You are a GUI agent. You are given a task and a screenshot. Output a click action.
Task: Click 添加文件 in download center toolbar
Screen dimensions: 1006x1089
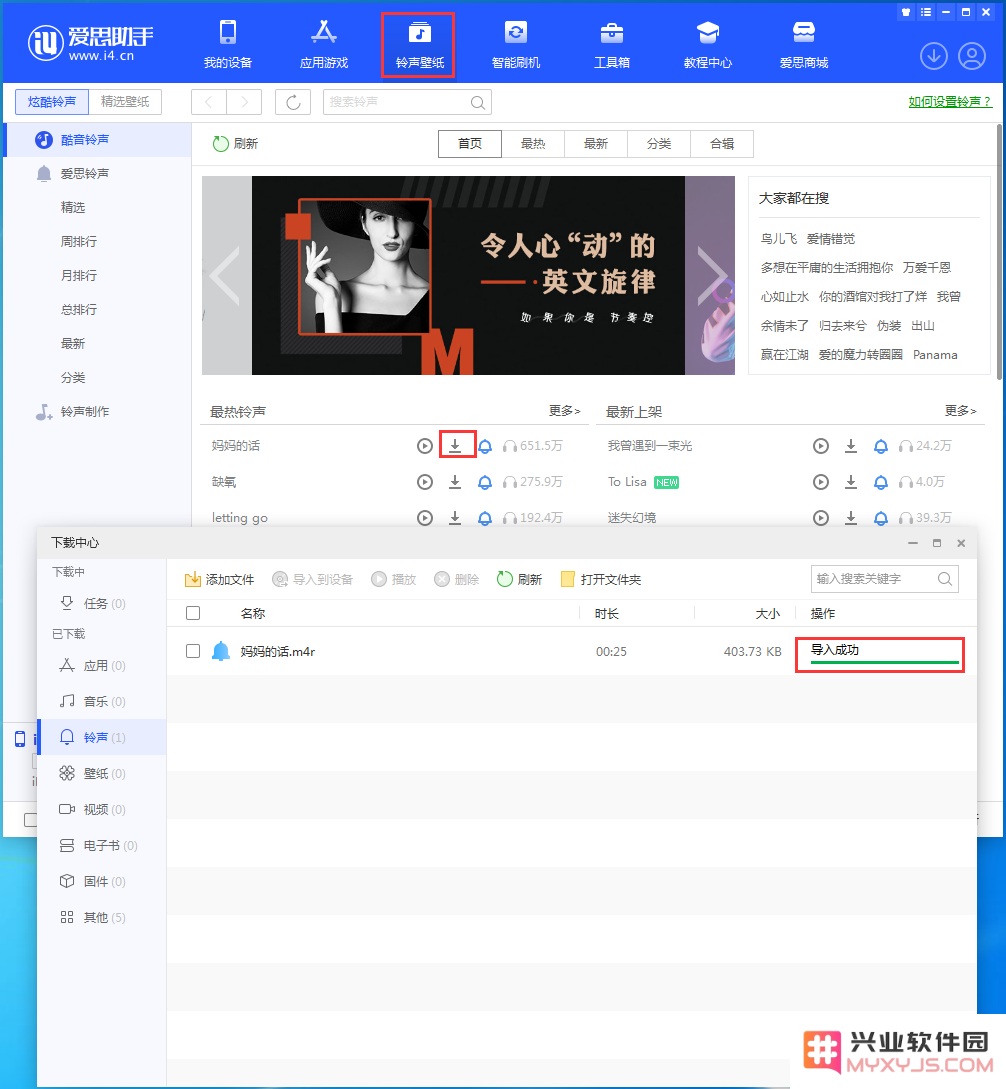(219, 579)
